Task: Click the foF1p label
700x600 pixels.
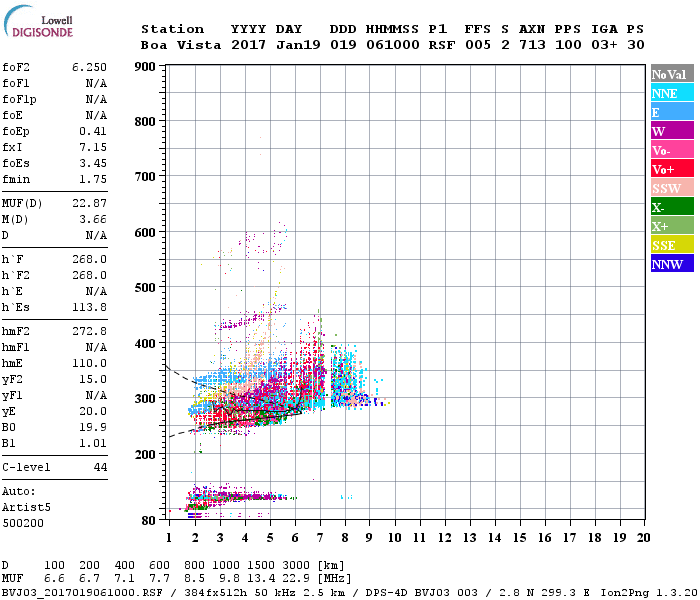Action: [x=19, y=99]
